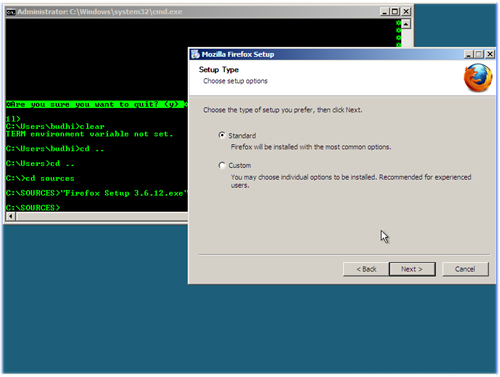
Task: Click the 'C:\Users\budhi>clear' command line
Action: tap(55, 126)
